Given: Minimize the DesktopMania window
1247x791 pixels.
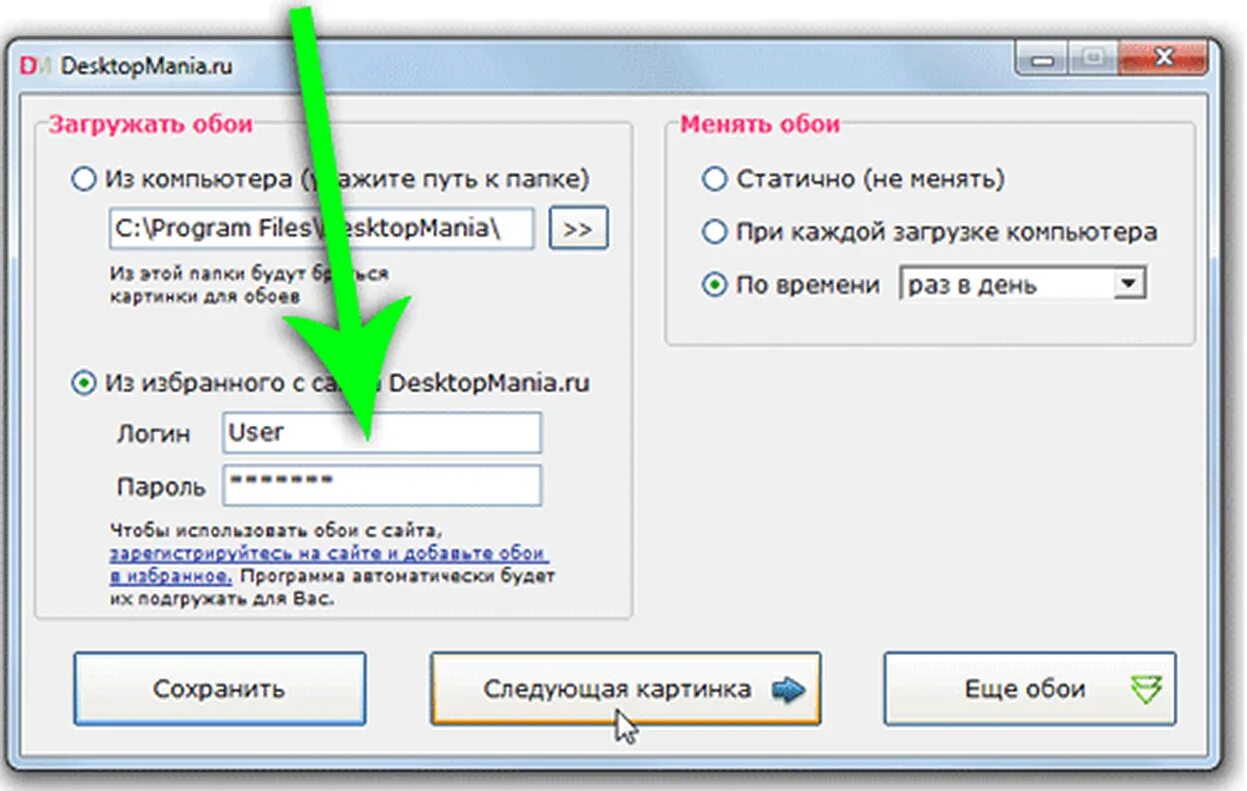Looking at the screenshot, I should [x=1043, y=61].
